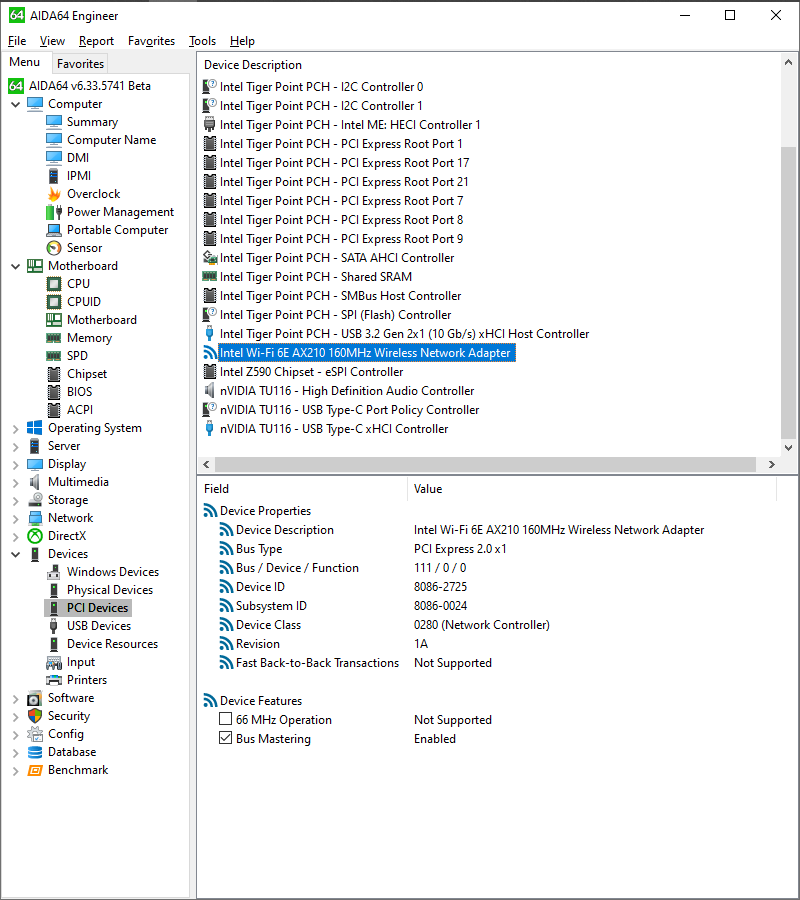Open the Help menu
800x900 pixels.
(x=242, y=41)
